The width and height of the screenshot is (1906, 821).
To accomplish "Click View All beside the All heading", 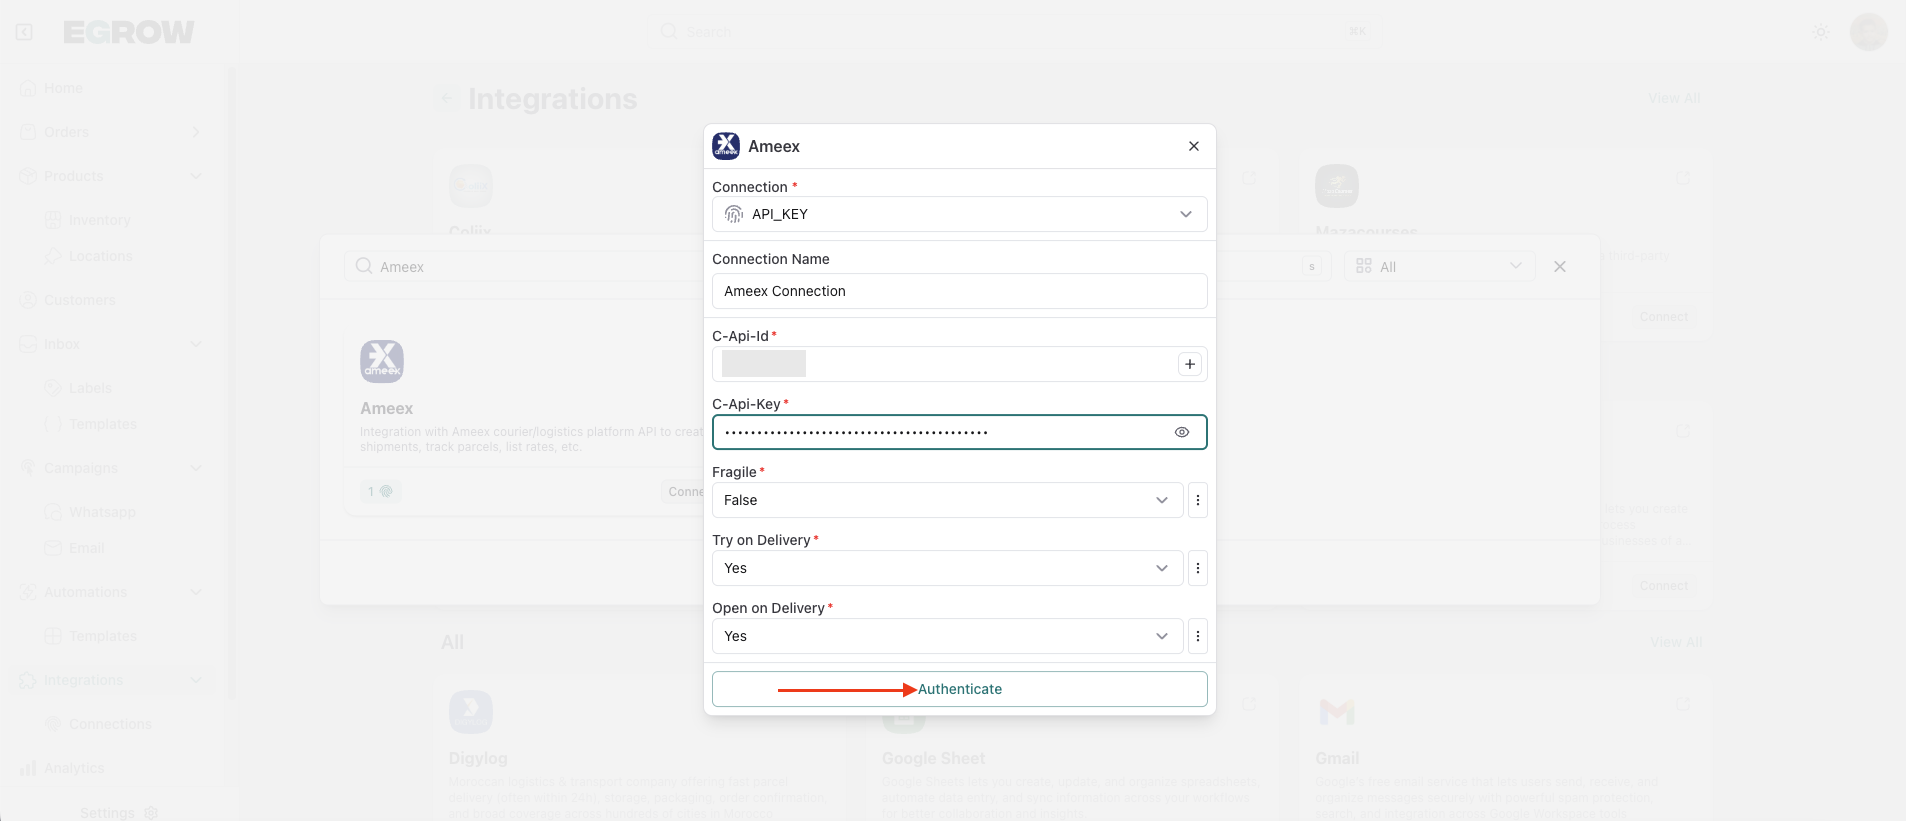I will tap(1676, 642).
